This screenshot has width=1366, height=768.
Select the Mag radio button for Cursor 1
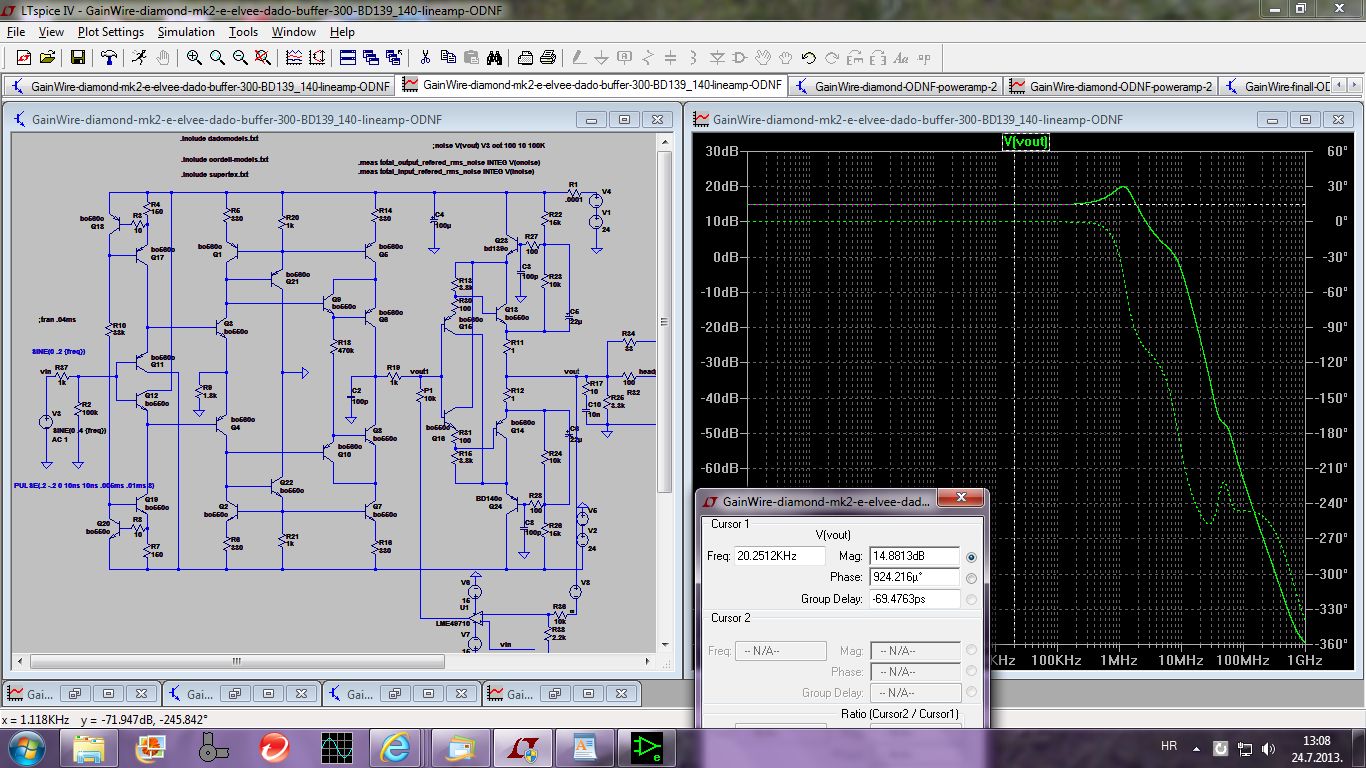tap(971, 556)
